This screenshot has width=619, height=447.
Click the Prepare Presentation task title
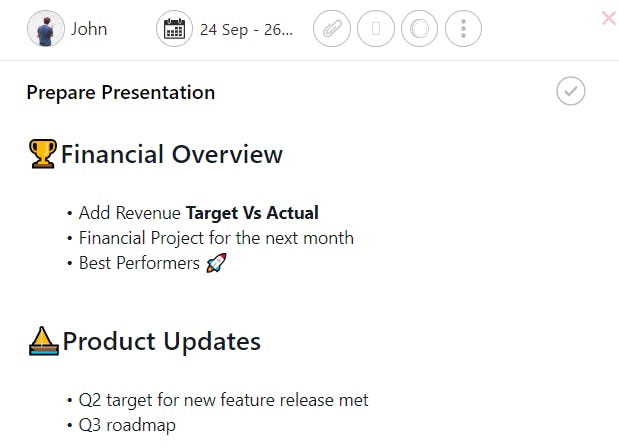[120, 93]
